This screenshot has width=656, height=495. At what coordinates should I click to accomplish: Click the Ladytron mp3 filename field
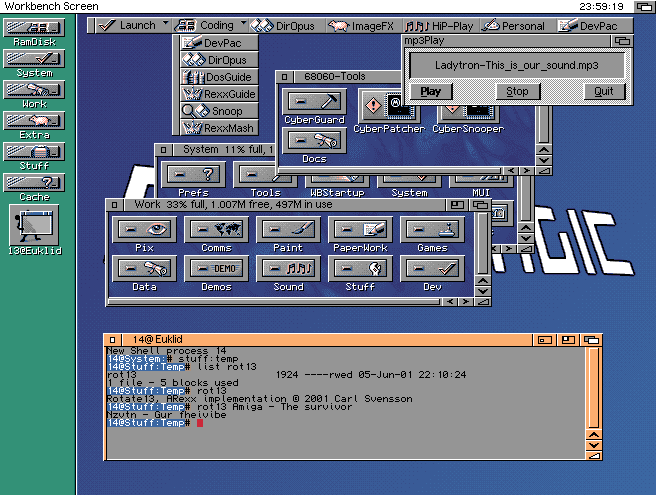click(517, 65)
